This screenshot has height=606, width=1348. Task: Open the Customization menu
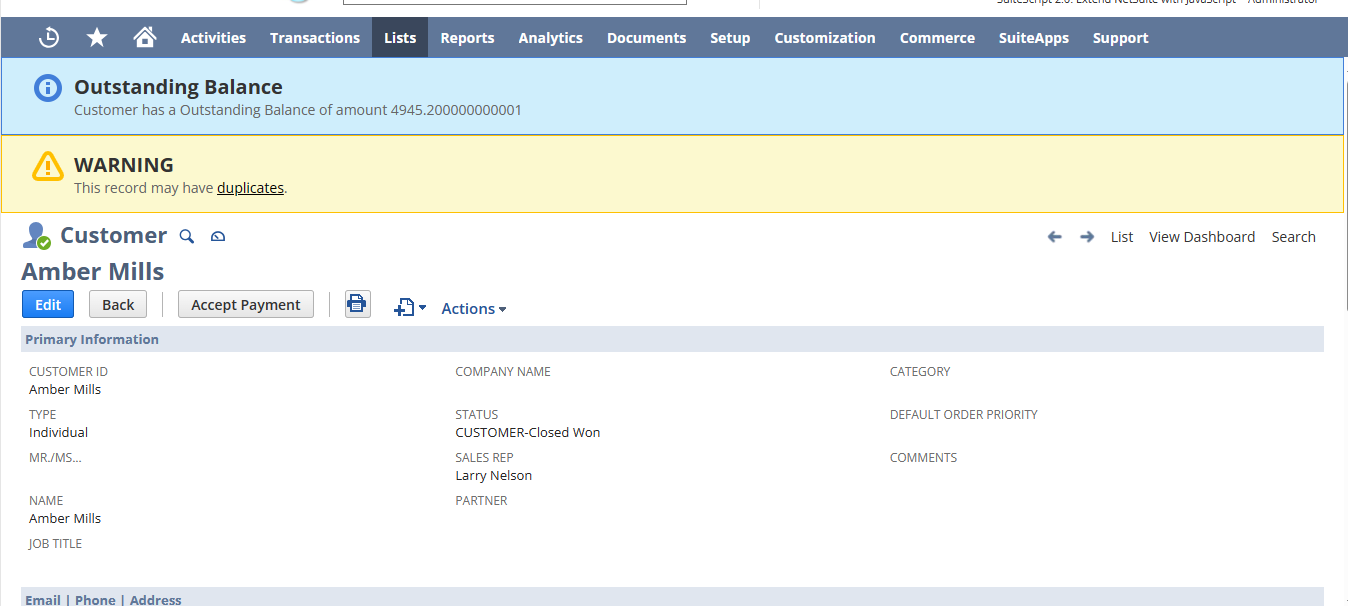[824, 38]
